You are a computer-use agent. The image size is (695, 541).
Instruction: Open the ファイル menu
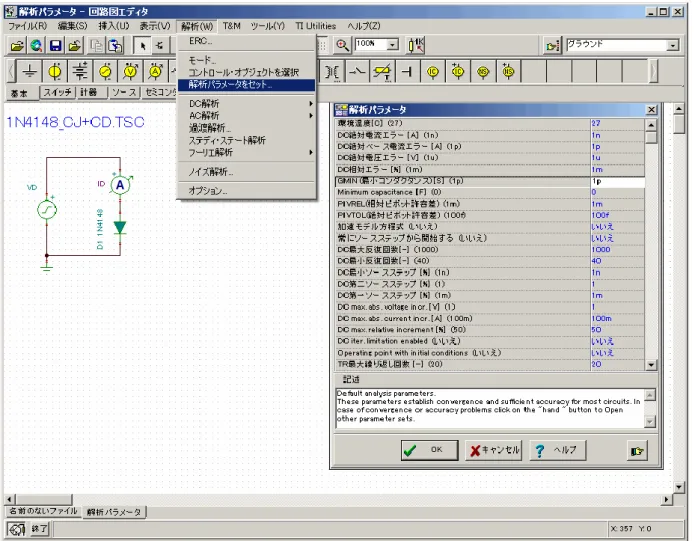(27, 26)
